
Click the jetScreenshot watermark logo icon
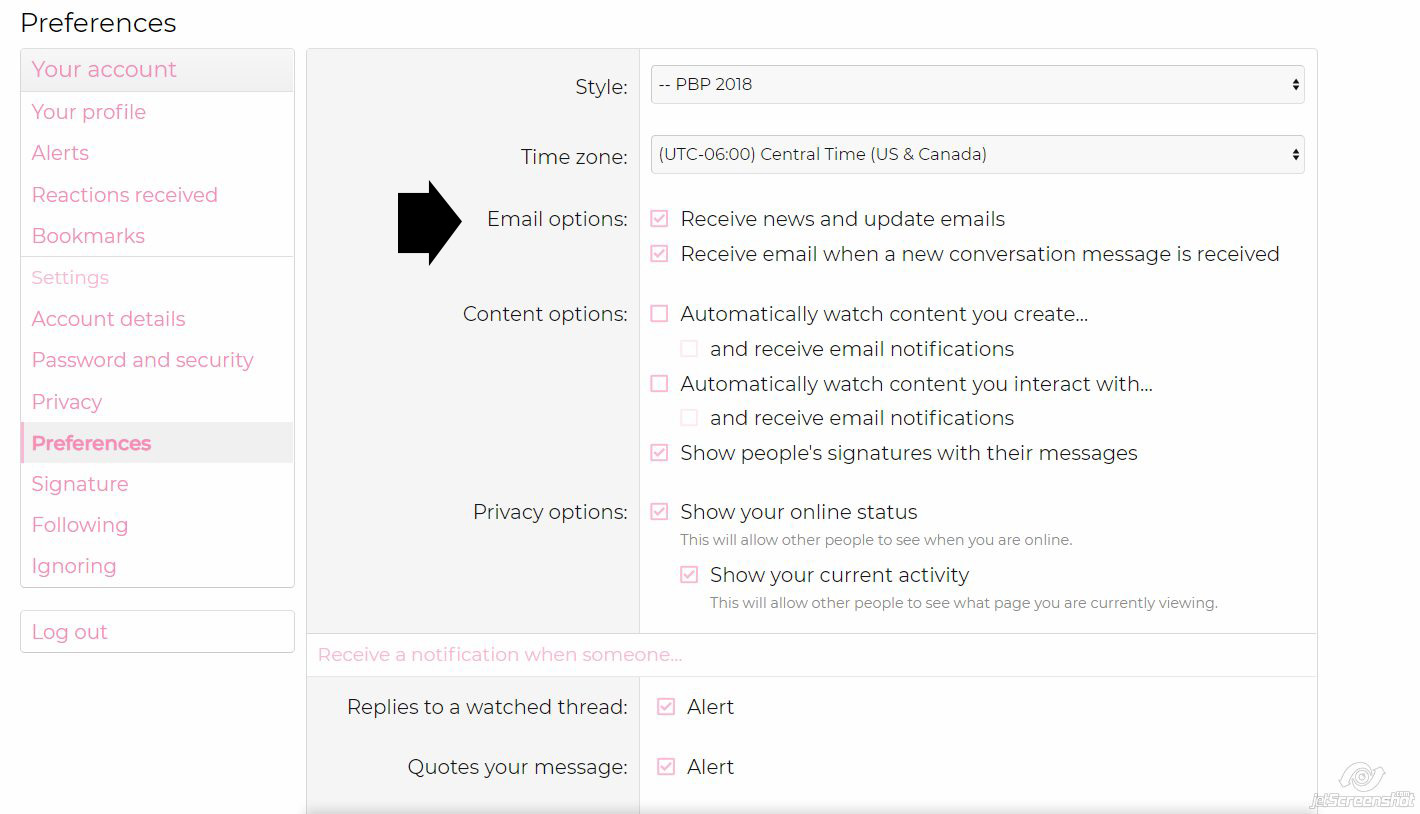click(1362, 777)
